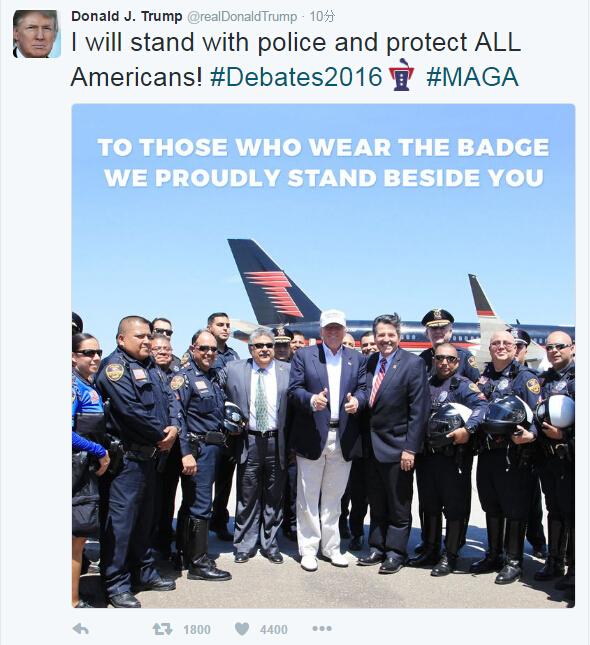This screenshot has height=645, width=590.
Task: Open the three-dot more options menu
Action: (322, 629)
